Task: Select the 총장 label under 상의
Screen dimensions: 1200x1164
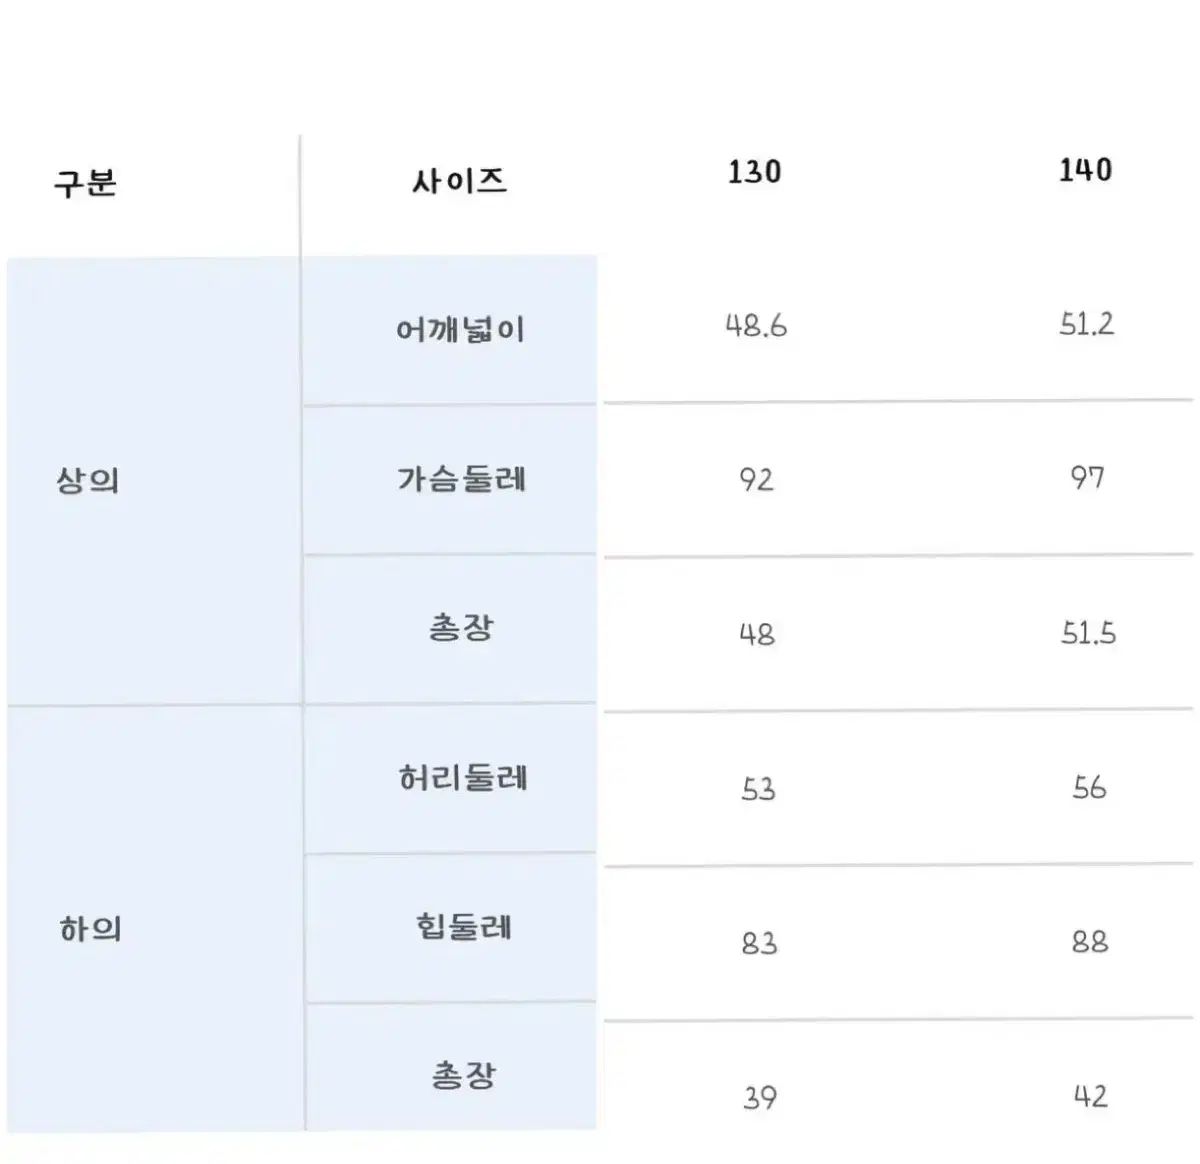Action: click(x=461, y=628)
